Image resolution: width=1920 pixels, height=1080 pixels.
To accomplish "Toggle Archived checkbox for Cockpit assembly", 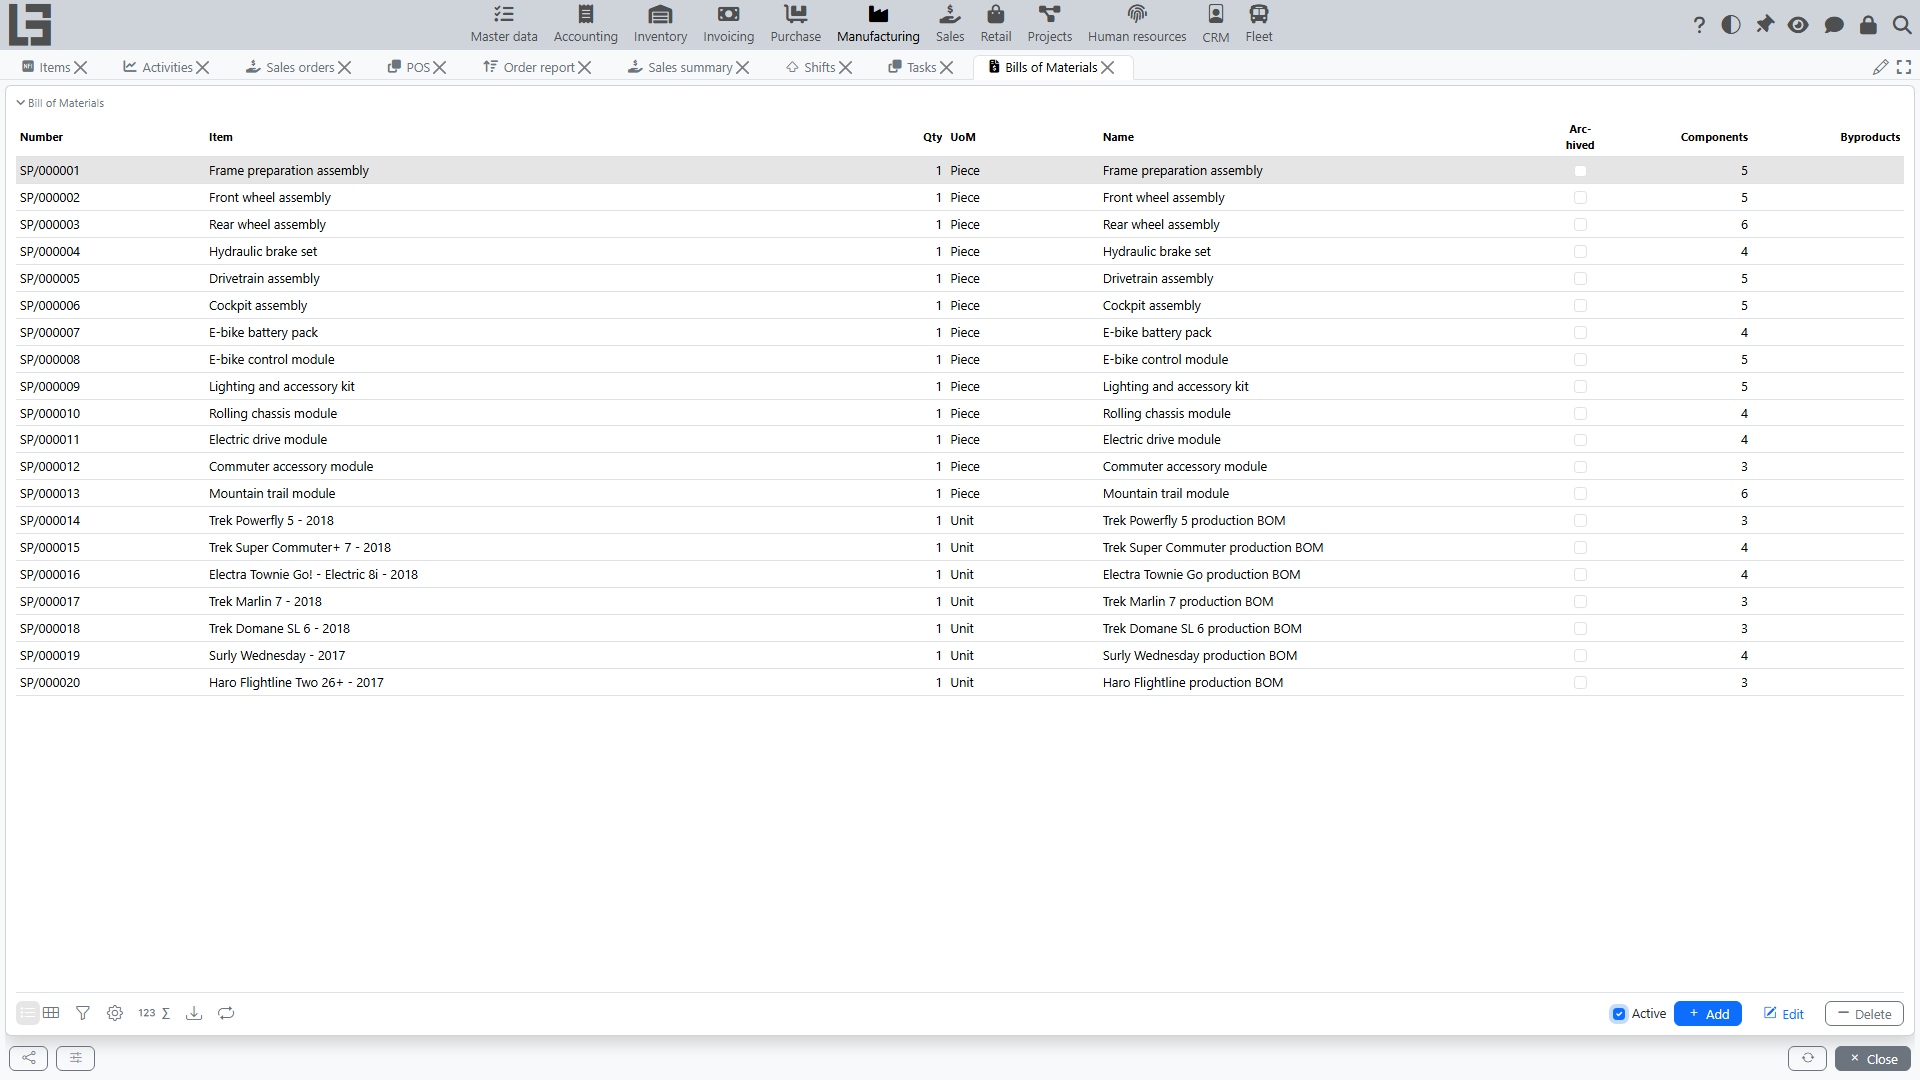I will click(x=1580, y=306).
